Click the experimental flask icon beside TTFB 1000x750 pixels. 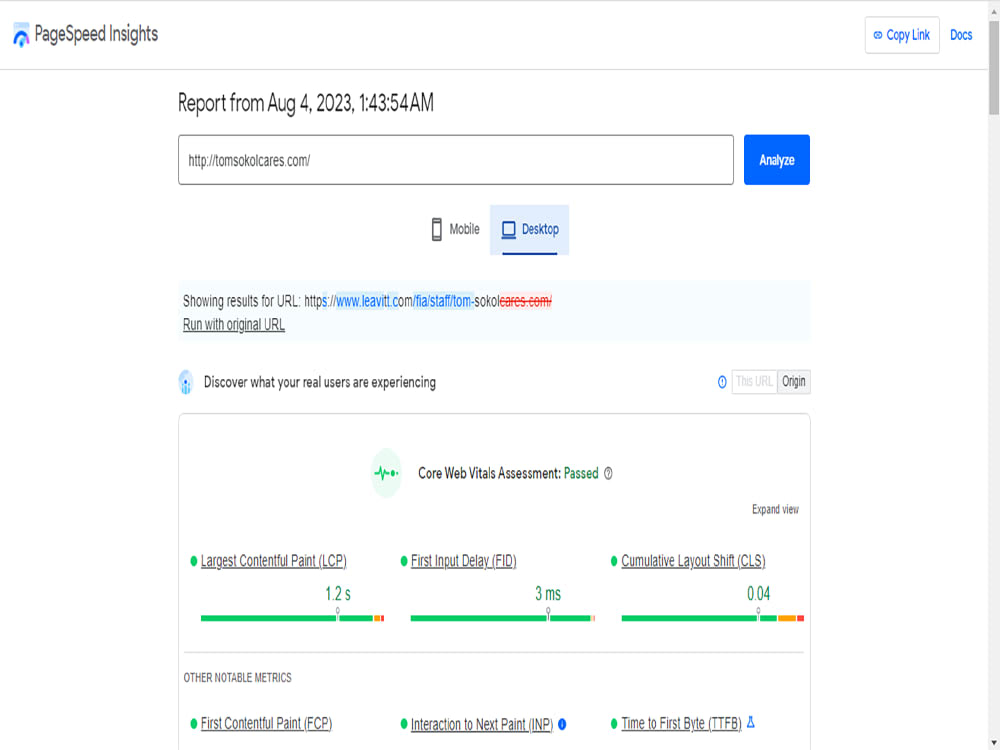(x=751, y=723)
